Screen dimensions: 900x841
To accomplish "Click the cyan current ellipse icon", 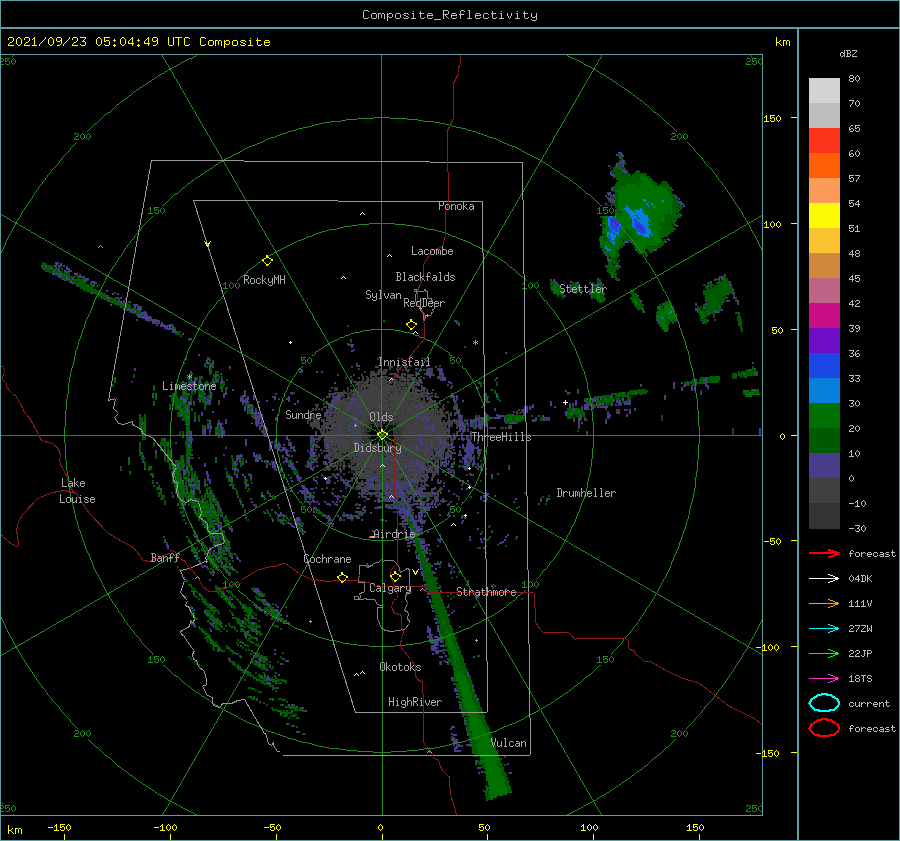I will coord(824,703).
